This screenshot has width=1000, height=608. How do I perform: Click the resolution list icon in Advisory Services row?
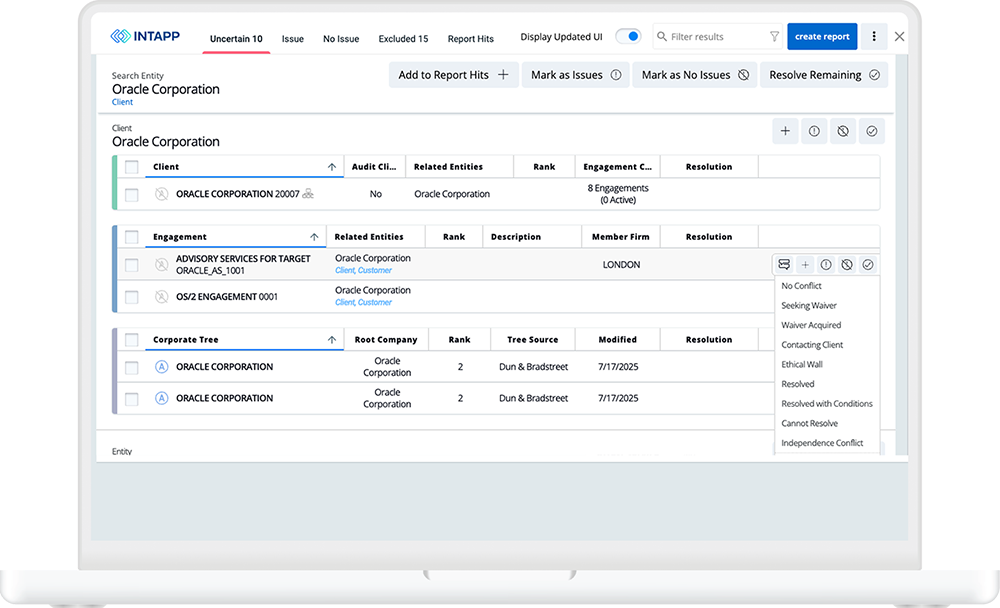(x=784, y=265)
